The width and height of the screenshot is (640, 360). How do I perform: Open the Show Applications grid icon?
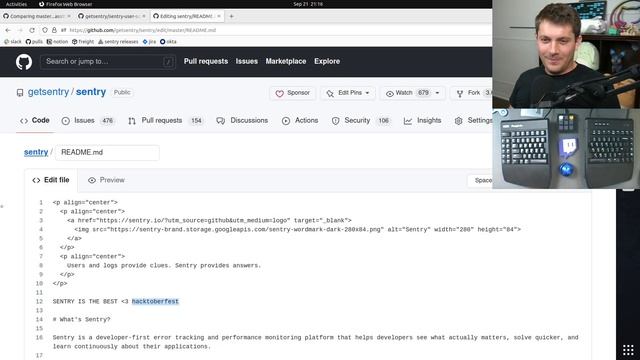[628, 350]
